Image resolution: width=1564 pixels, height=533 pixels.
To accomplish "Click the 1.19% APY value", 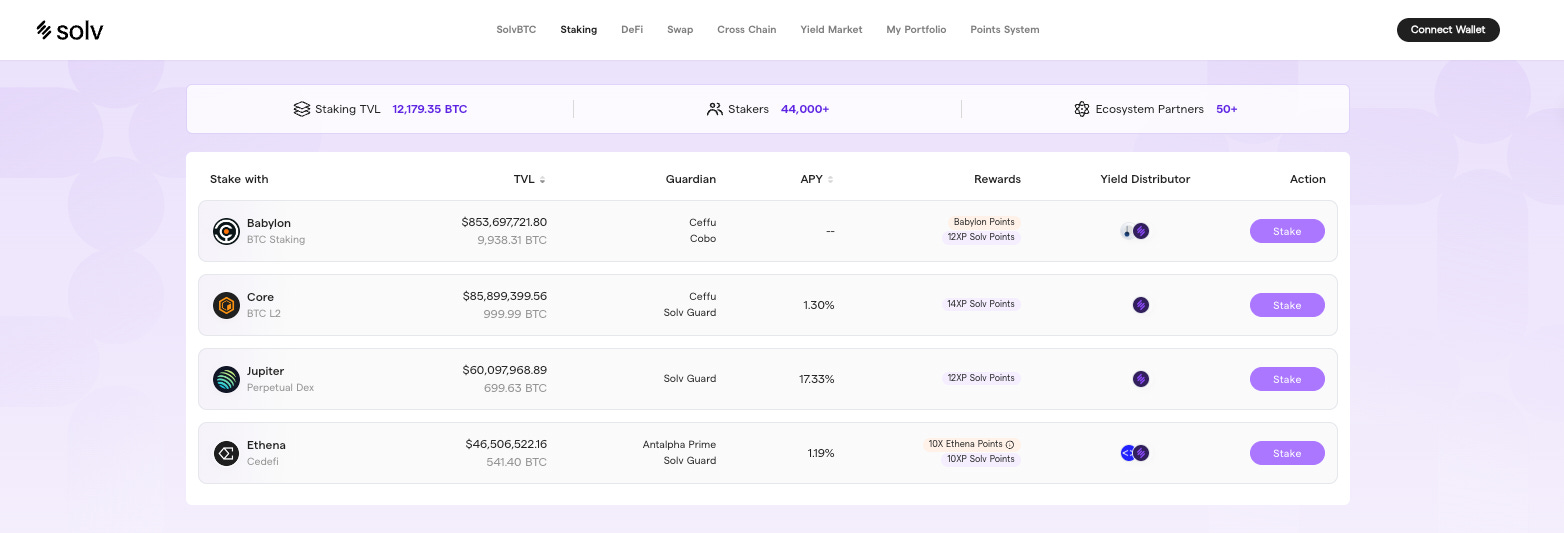I will coord(821,453).
